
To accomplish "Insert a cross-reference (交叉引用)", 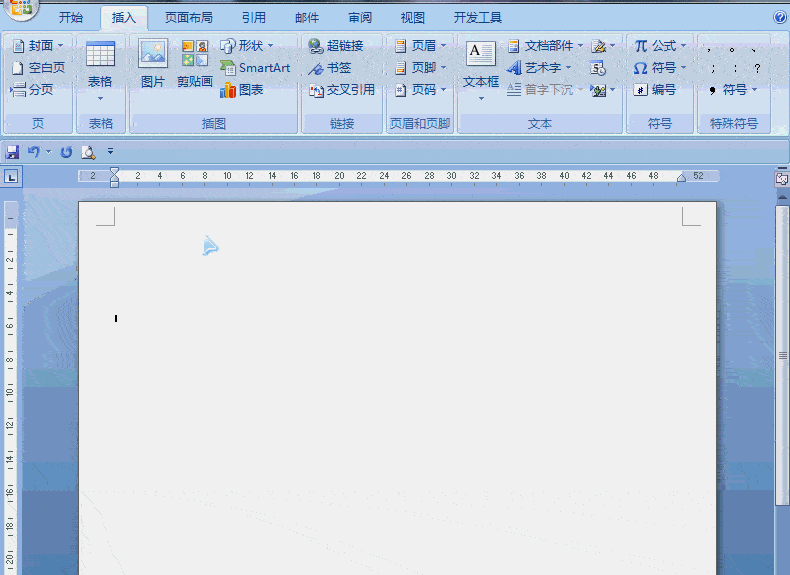I will (342, 90).
